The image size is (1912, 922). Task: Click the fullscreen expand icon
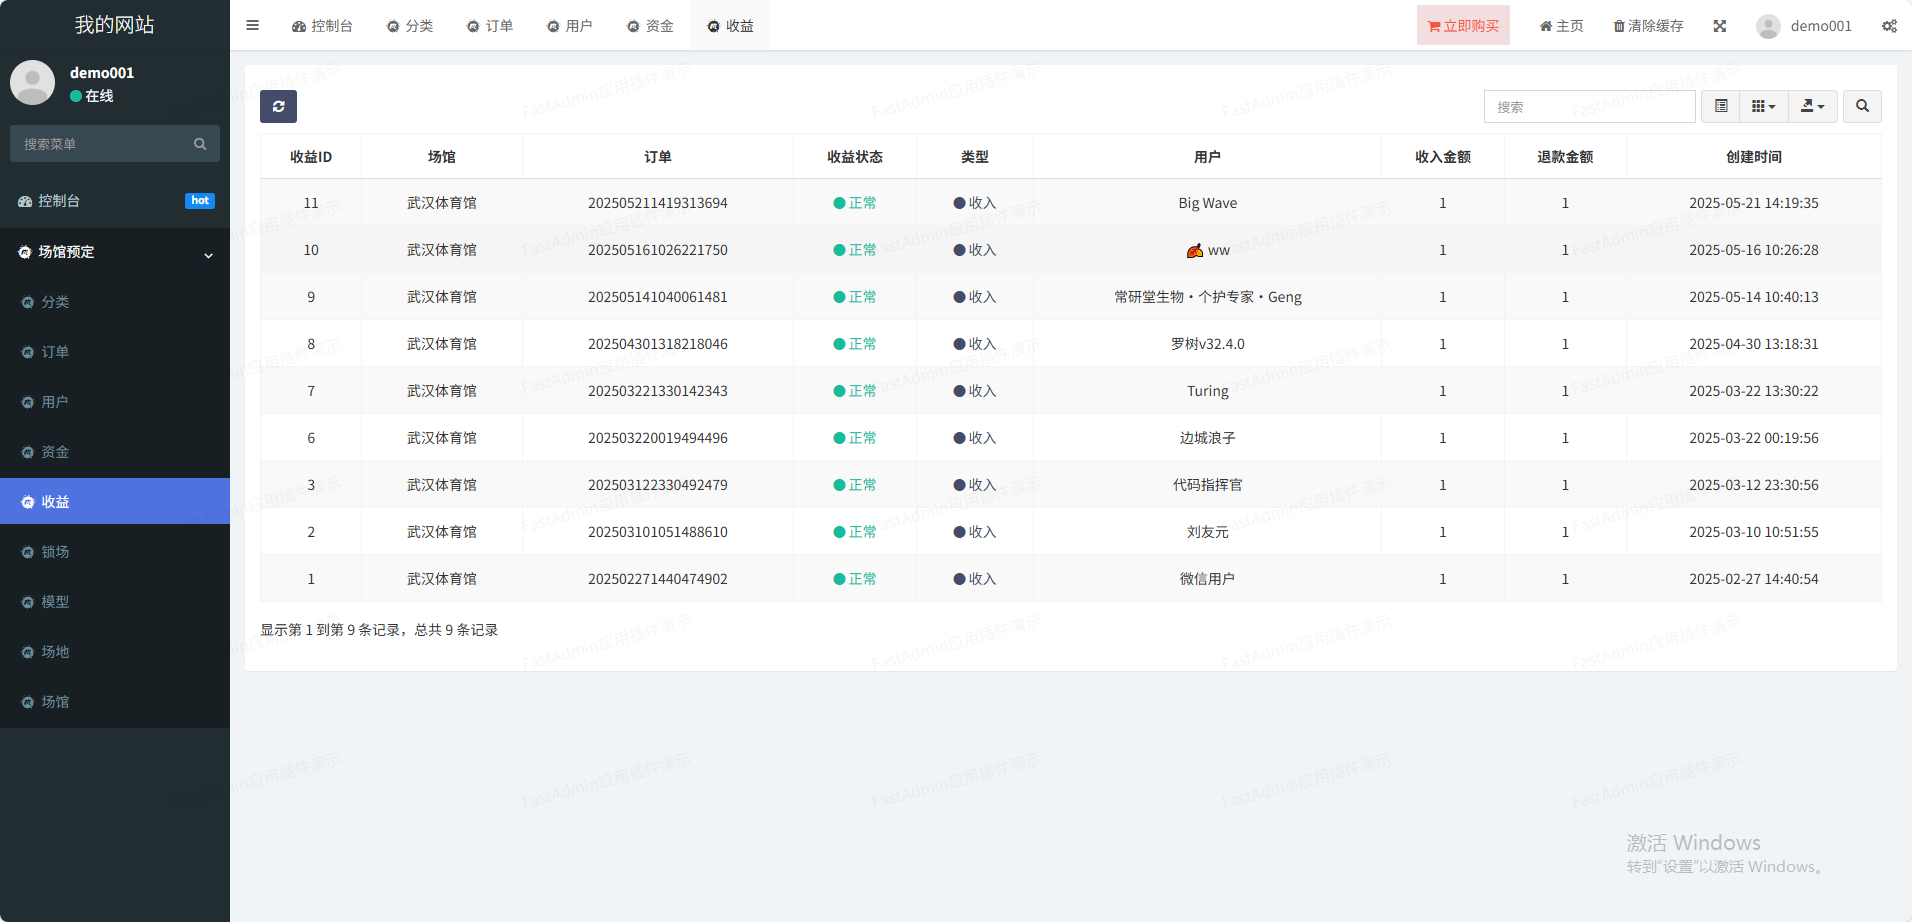[x=1719, y=26]
